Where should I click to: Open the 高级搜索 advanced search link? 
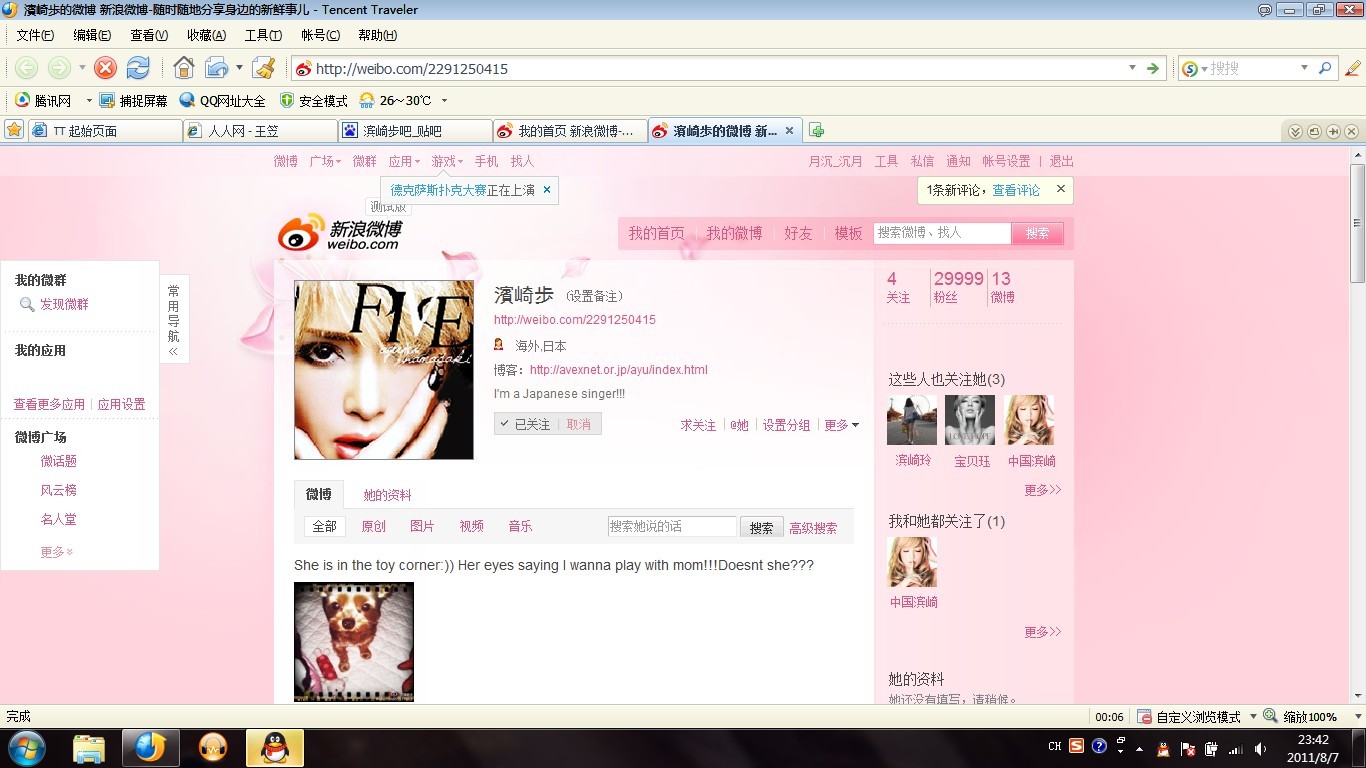[813, 528]
